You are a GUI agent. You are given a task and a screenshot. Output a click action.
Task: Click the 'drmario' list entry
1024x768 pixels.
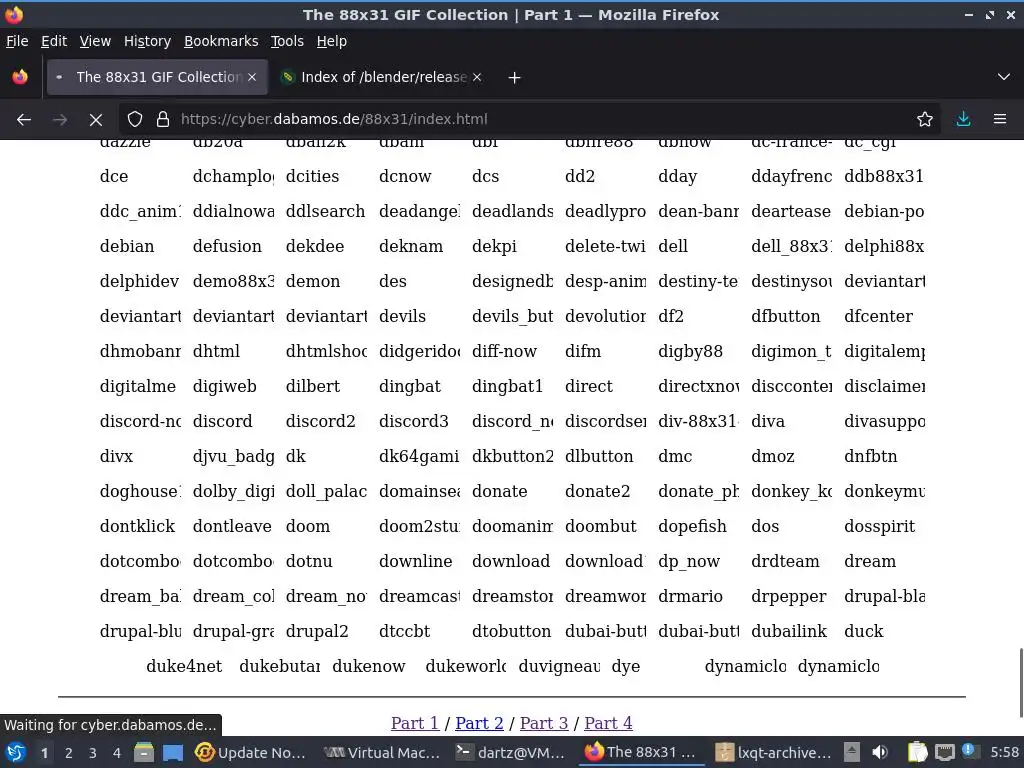click(690, 596)
